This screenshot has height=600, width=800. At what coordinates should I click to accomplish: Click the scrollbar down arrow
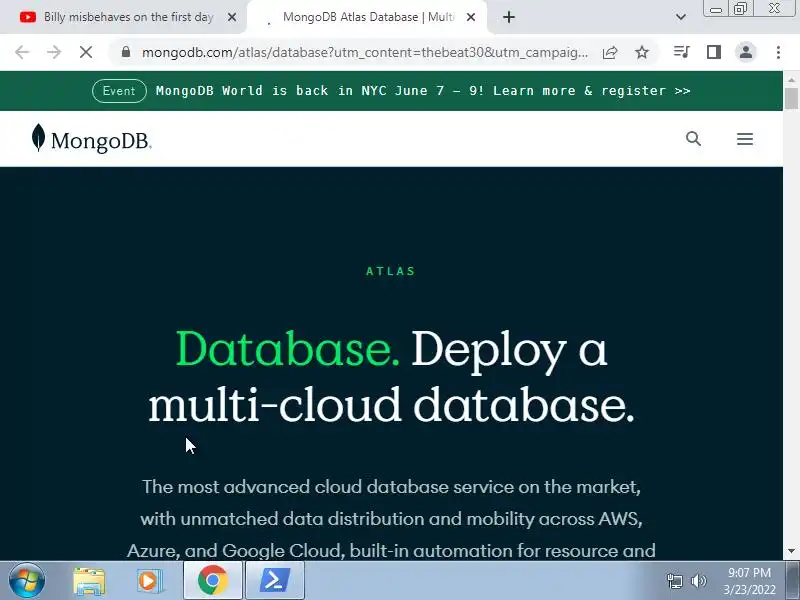point(791,552)
